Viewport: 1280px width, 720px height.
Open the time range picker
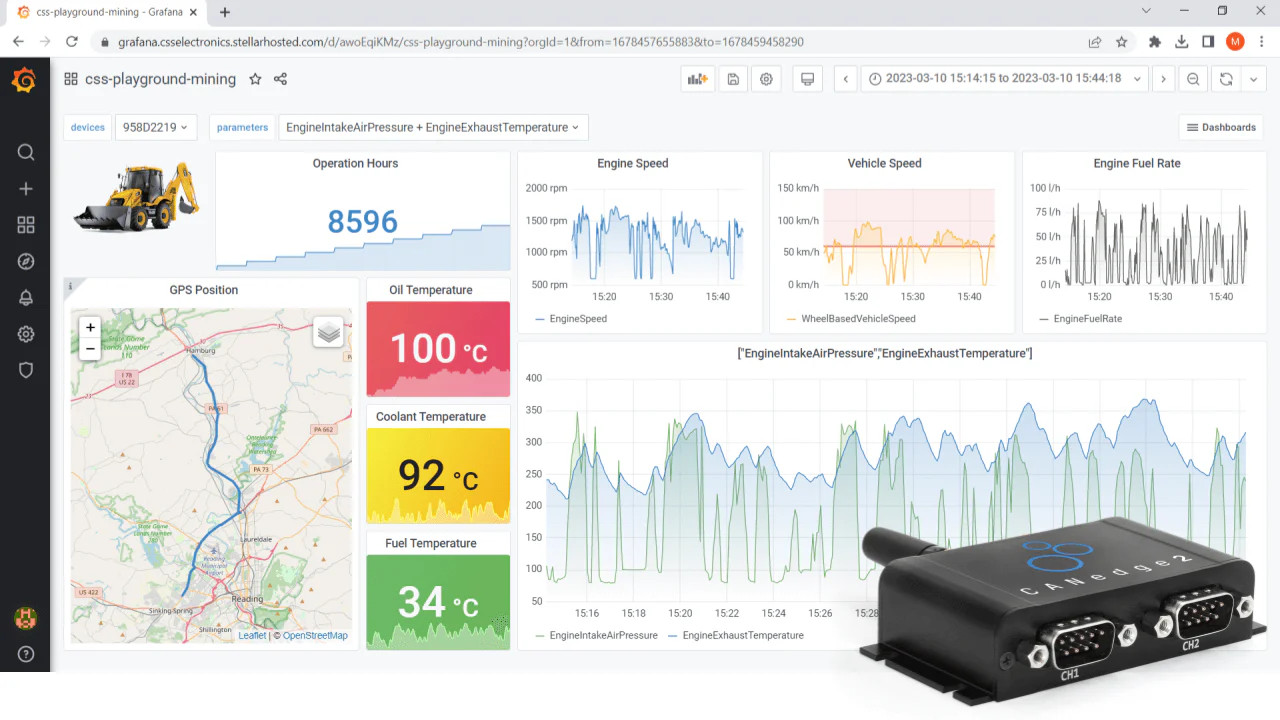(x=1004, y=79)
